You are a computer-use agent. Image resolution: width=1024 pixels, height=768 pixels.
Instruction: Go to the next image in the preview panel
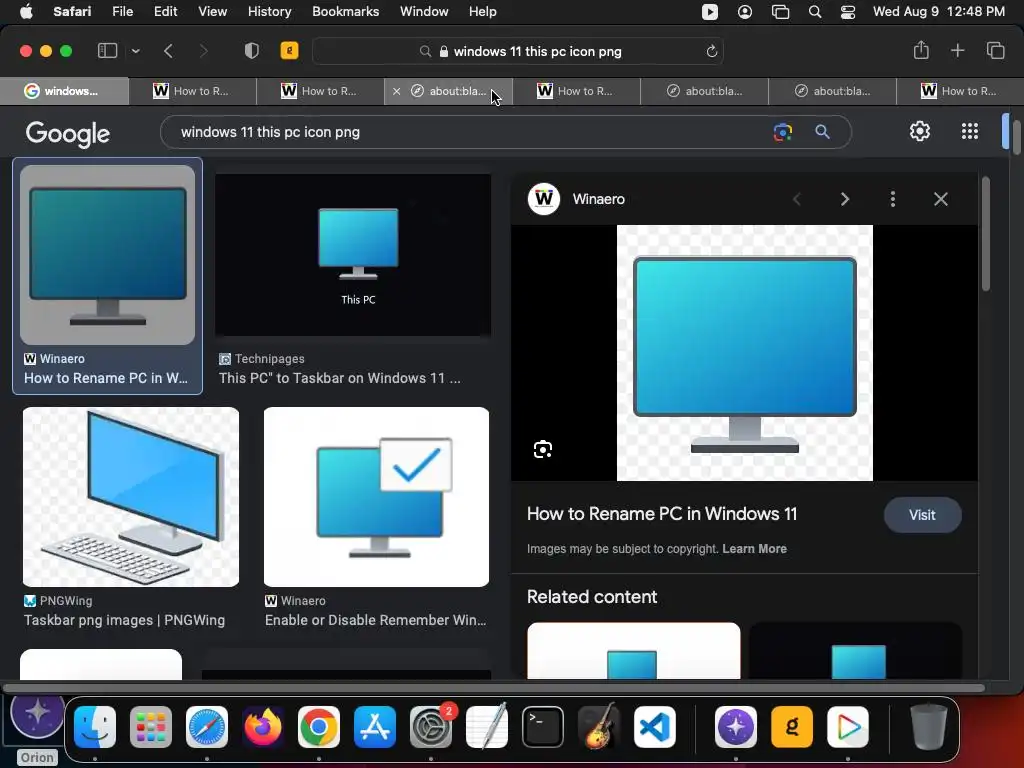click(x=844, y=199)
